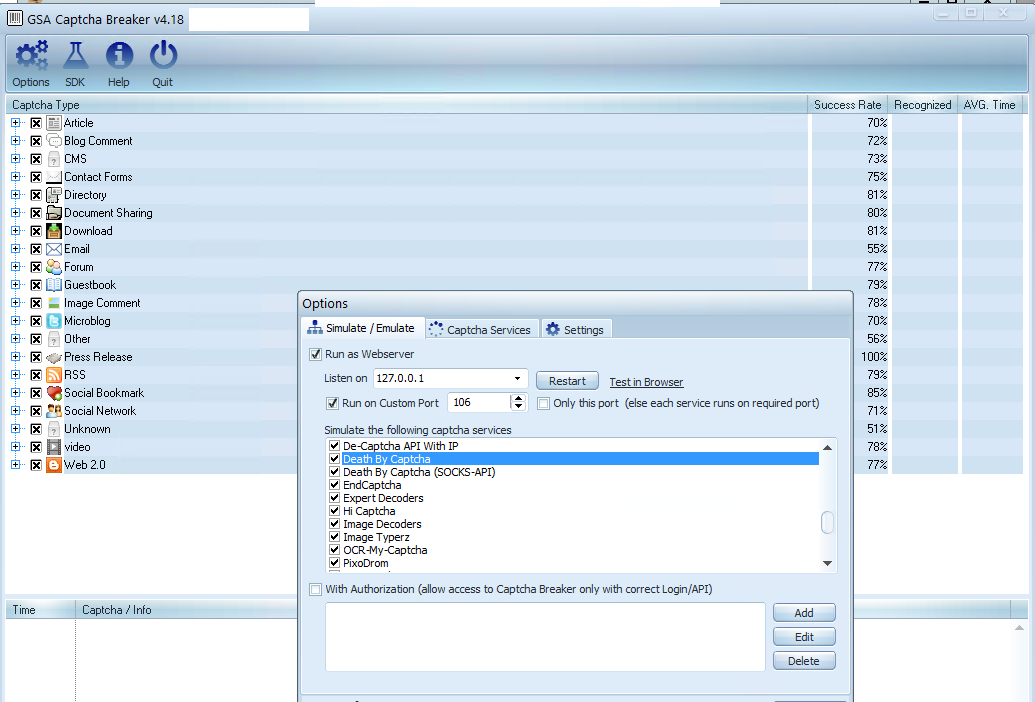Click the RSS feed icon
The width and height of the screenshot is (1035, 702).
coord(54,375)
